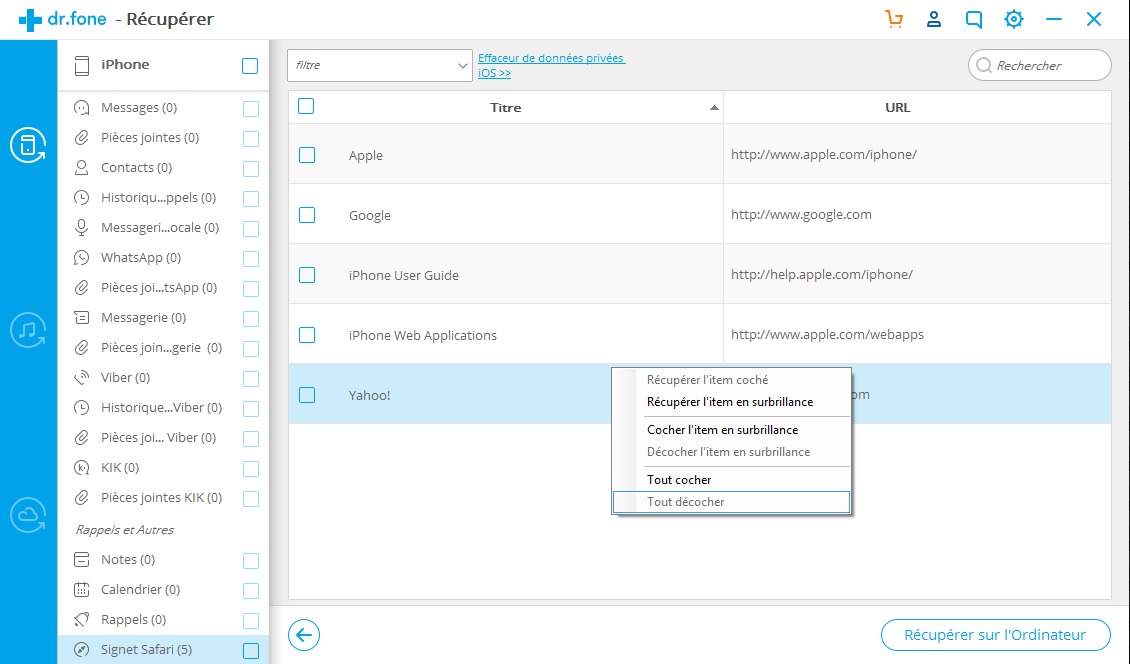Click the Notes icon
1130x664 pixels.
tap(81, 559)
